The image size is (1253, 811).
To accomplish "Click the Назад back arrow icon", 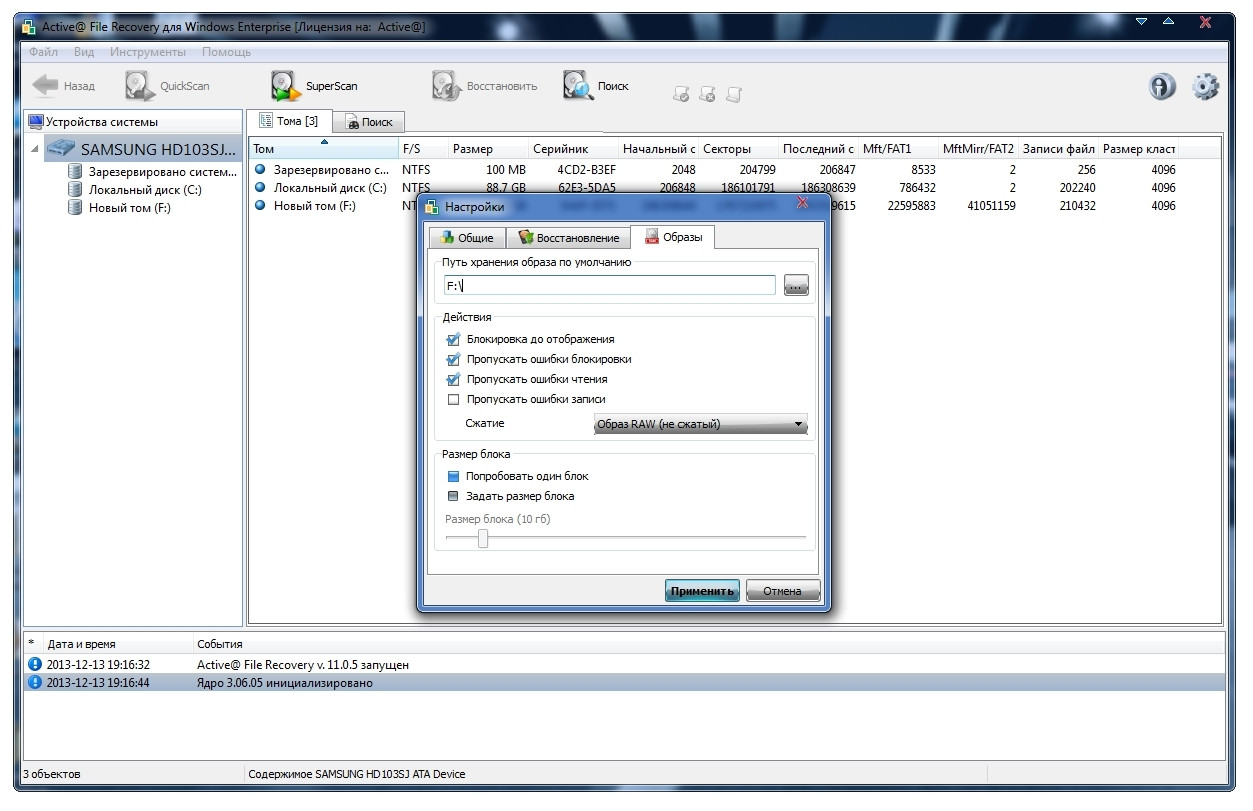I will point(45,86).
